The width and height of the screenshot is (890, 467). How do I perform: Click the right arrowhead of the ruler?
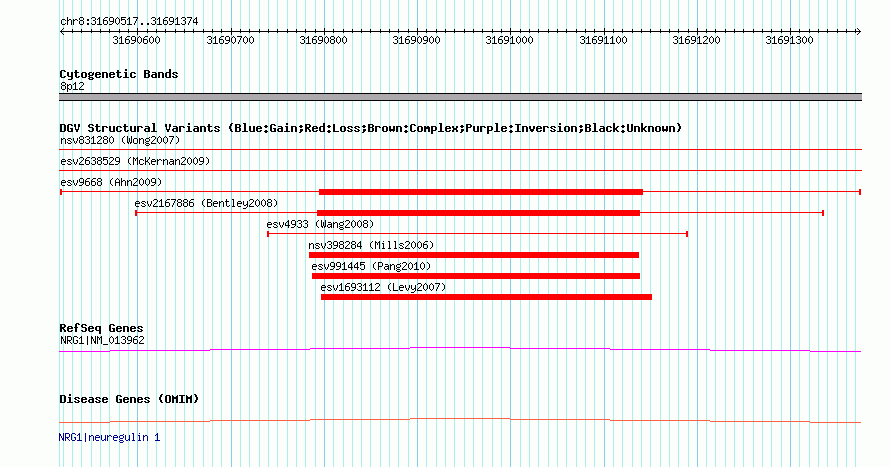point(858,32)
